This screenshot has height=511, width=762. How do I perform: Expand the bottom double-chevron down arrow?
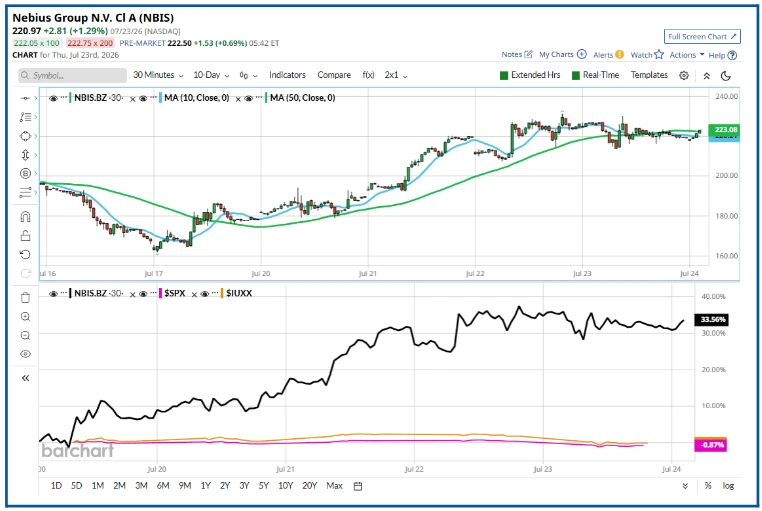[x=685, y=486]
